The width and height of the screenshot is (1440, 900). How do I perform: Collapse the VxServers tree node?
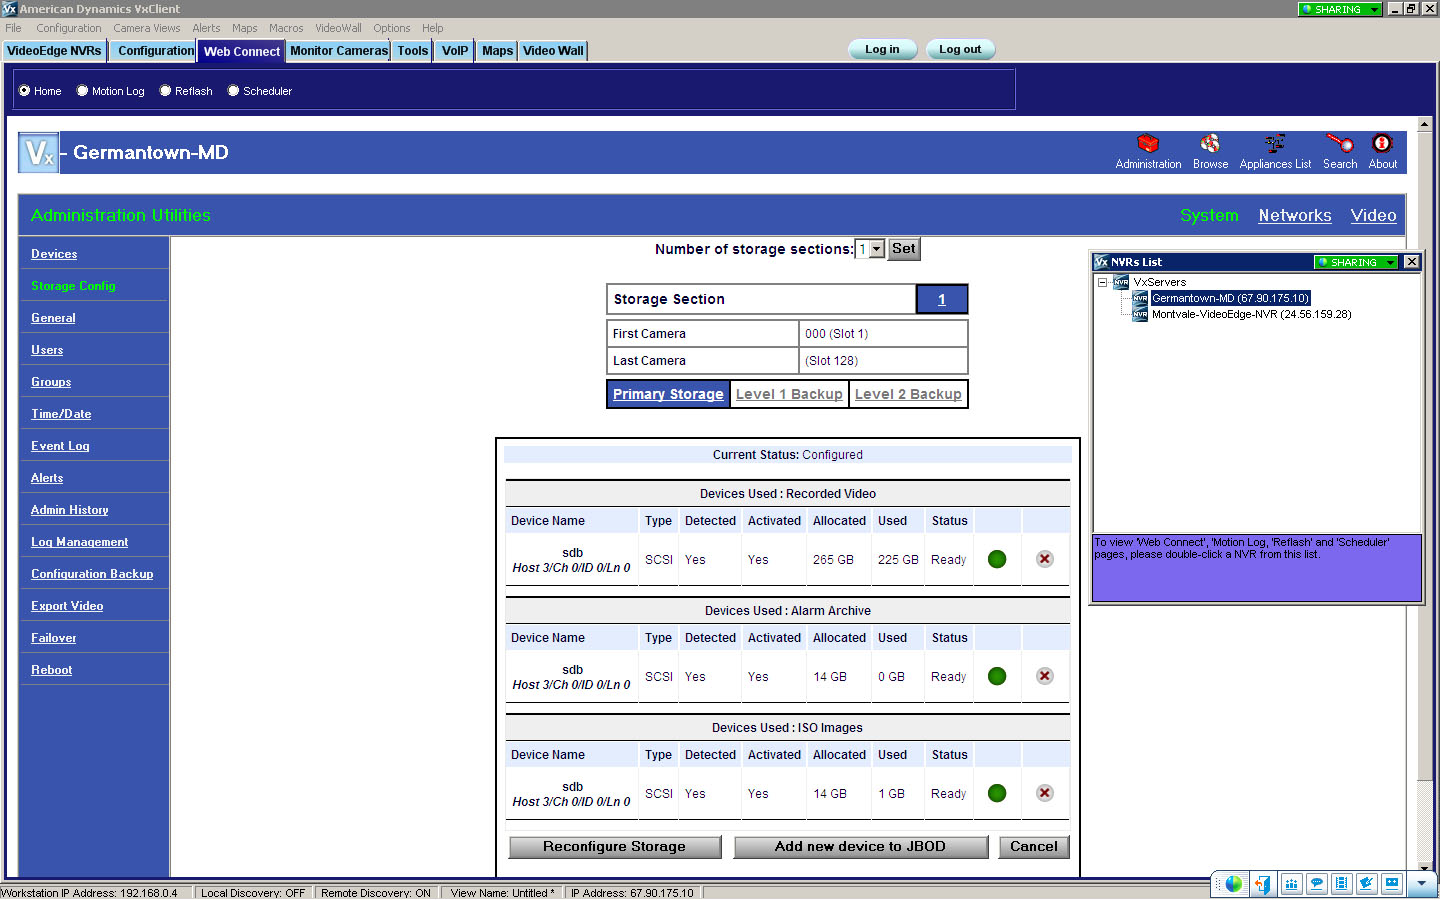click(1103, 282)
